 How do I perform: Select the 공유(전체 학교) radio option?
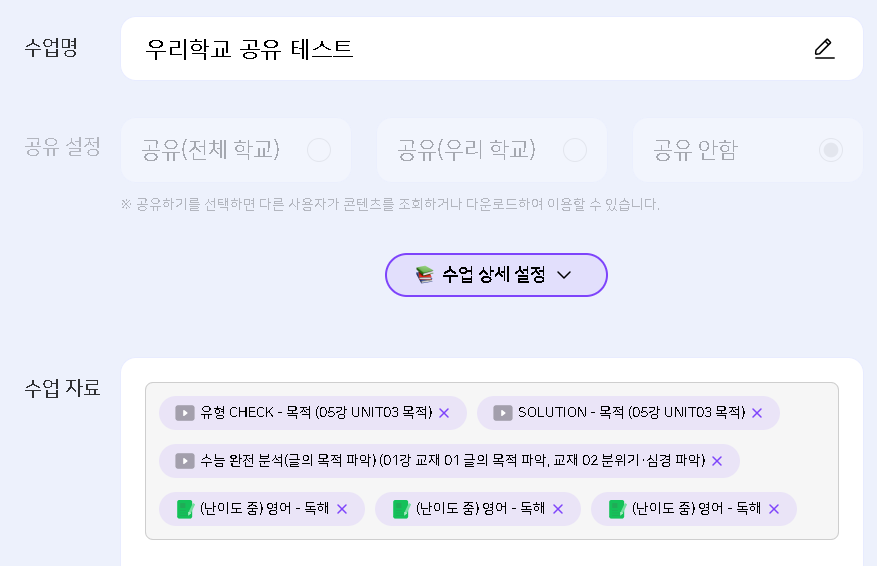click(x=319, y=151)
